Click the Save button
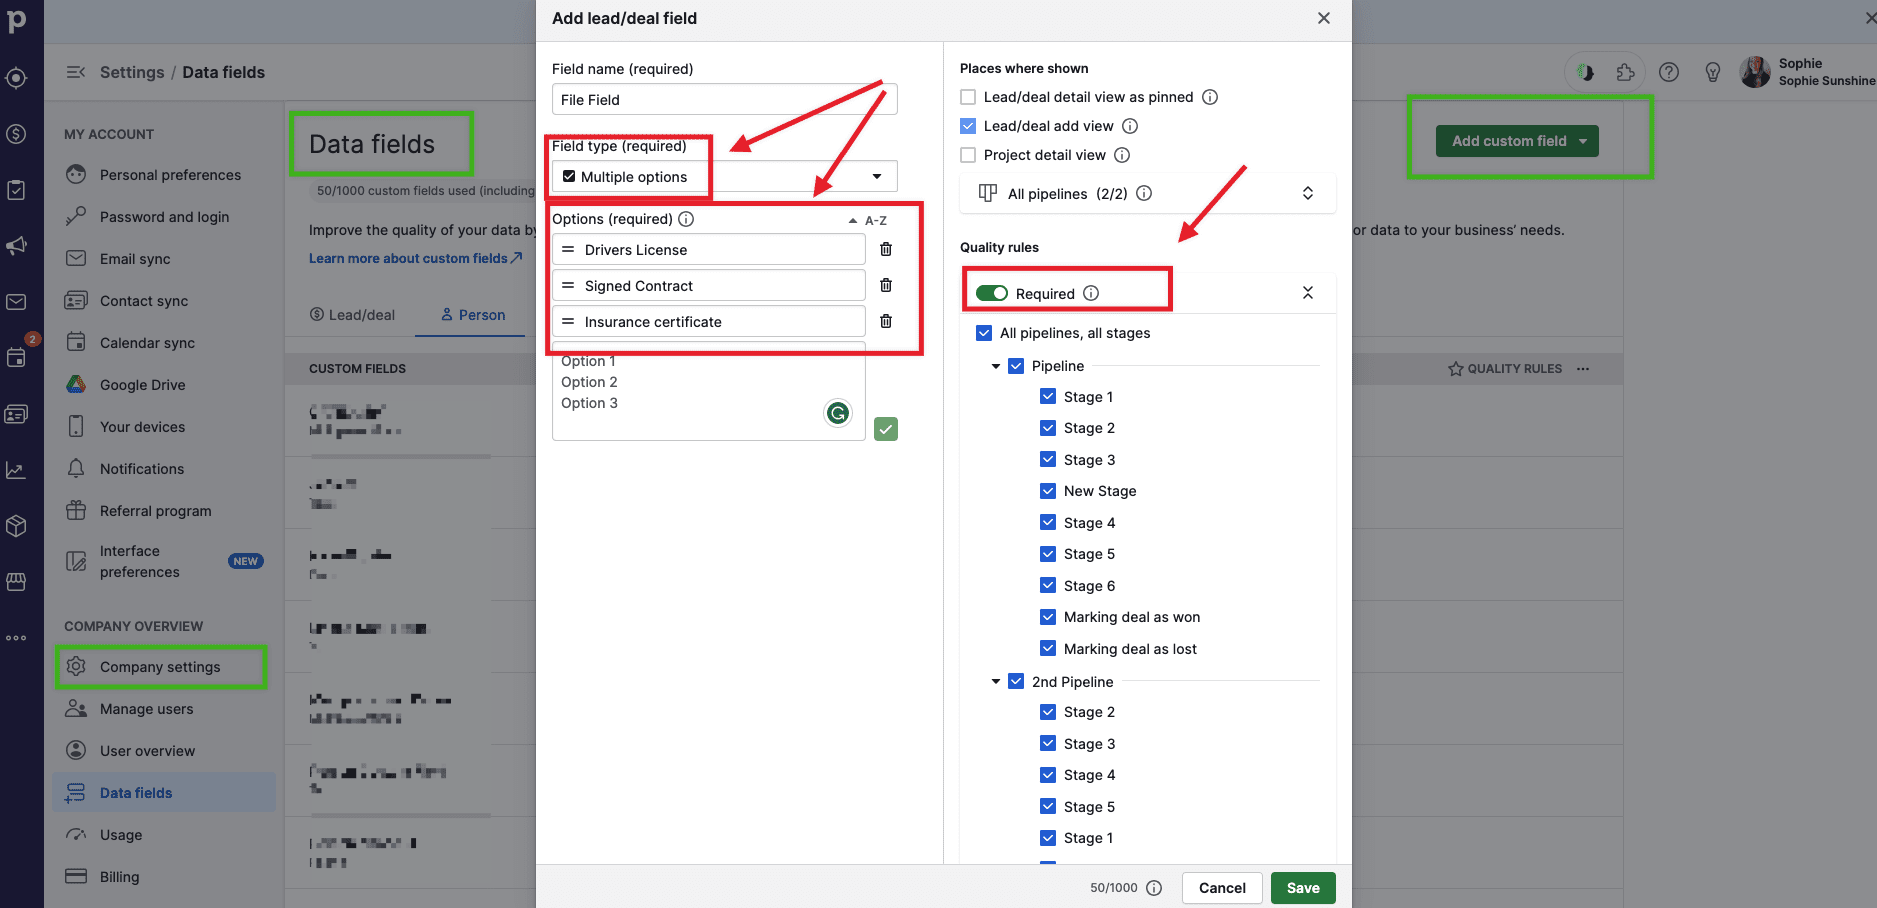The image size is (1877, 908). tap(1302, 888)
